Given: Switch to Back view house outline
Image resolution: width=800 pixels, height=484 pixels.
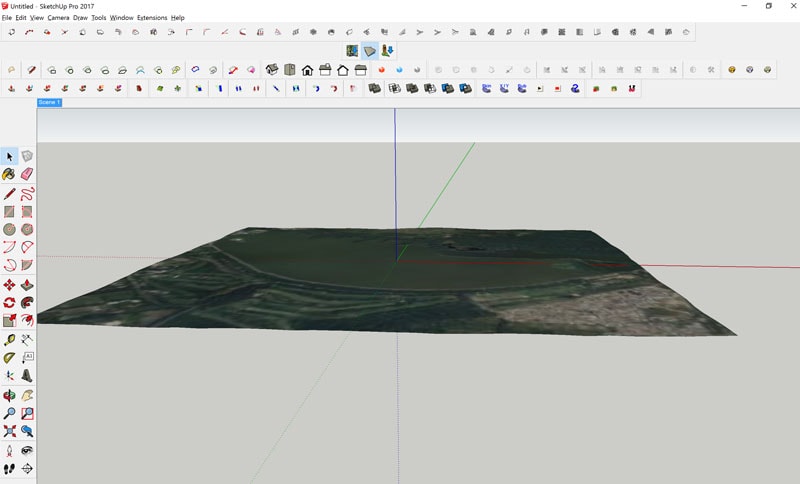Looking at the screenshot, I should (343, 69).
